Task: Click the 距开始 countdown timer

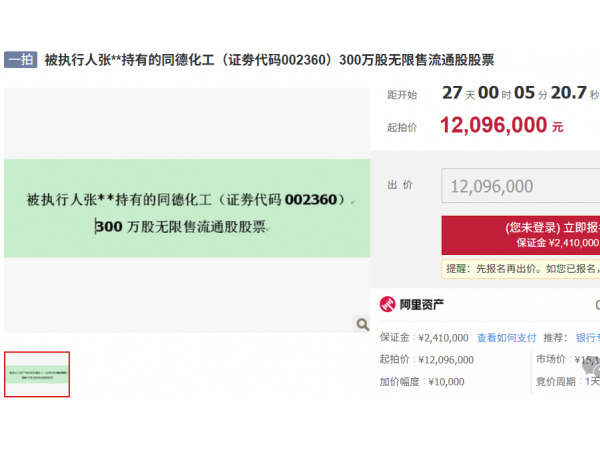Action: (520, 95)
